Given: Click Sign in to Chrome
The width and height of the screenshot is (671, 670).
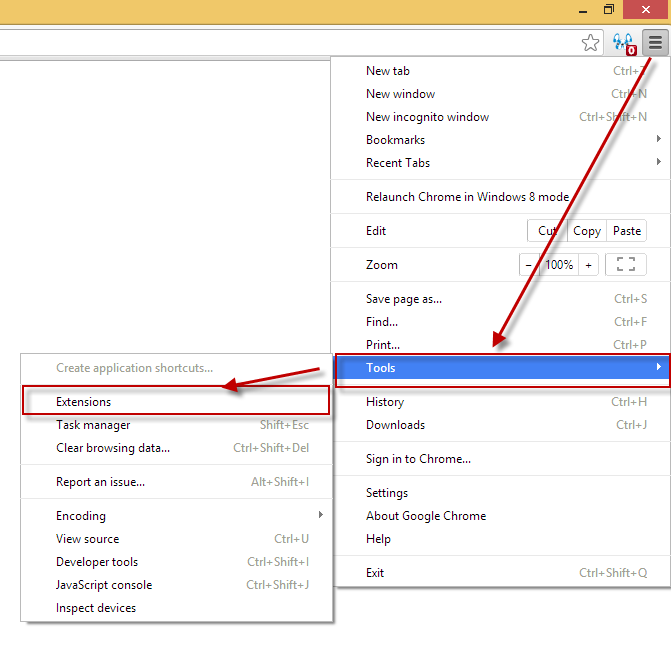Looking at the screenshot, I should pyautogui.click(x=418, y=459).
